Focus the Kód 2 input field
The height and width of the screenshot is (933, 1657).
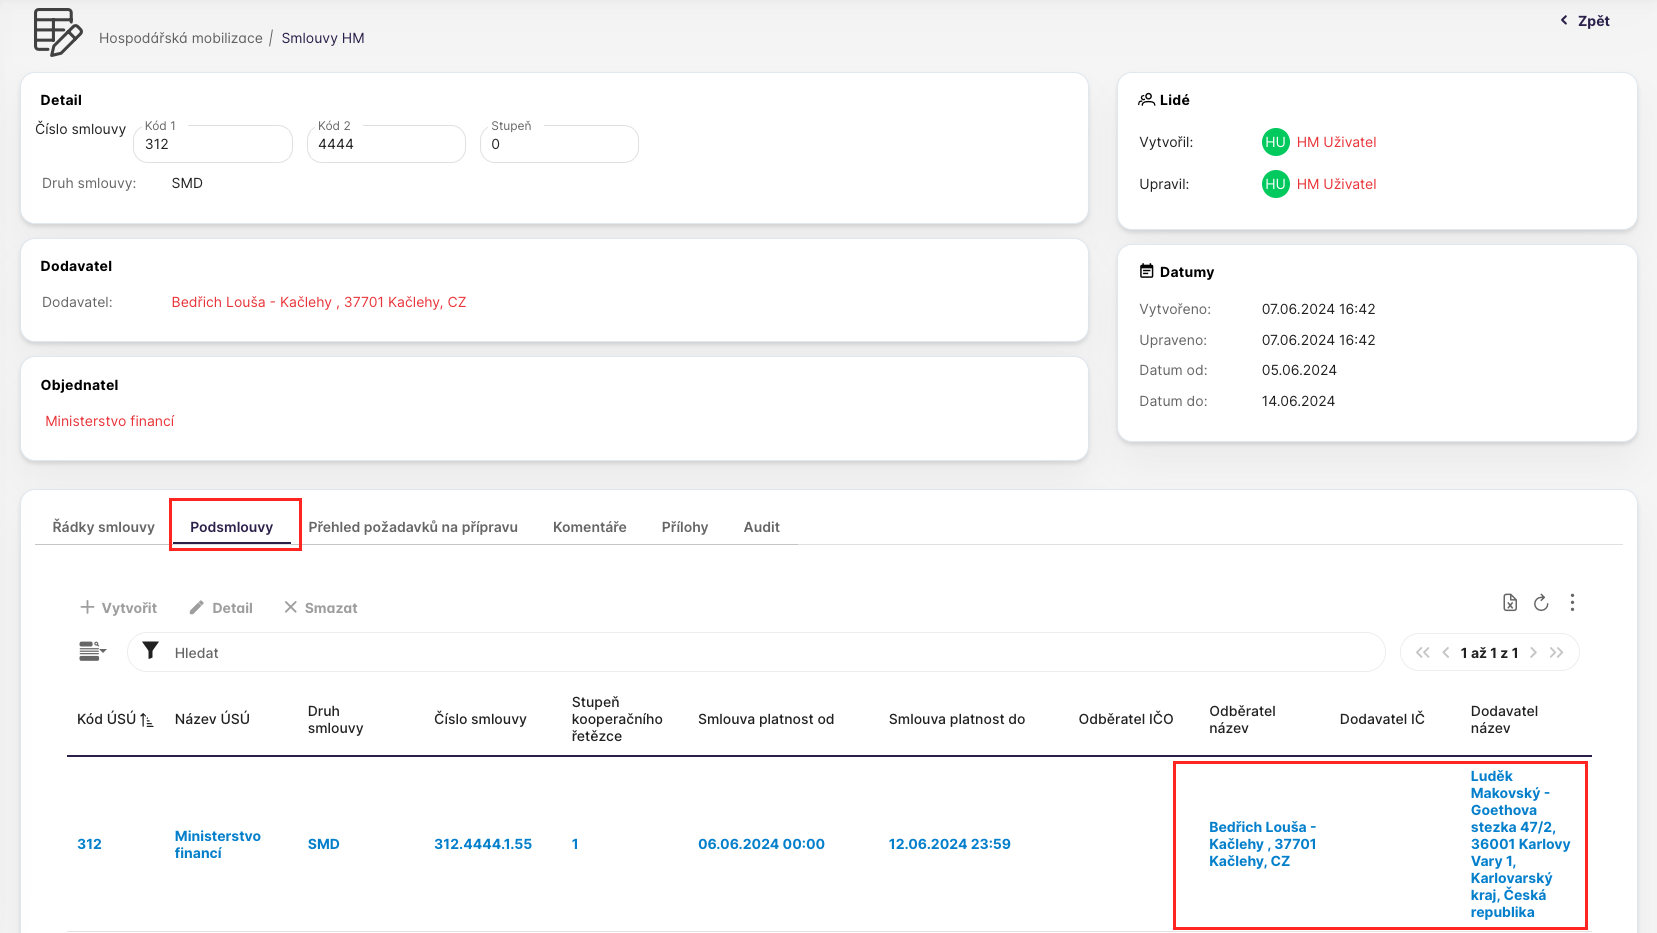tap(386, 145)
